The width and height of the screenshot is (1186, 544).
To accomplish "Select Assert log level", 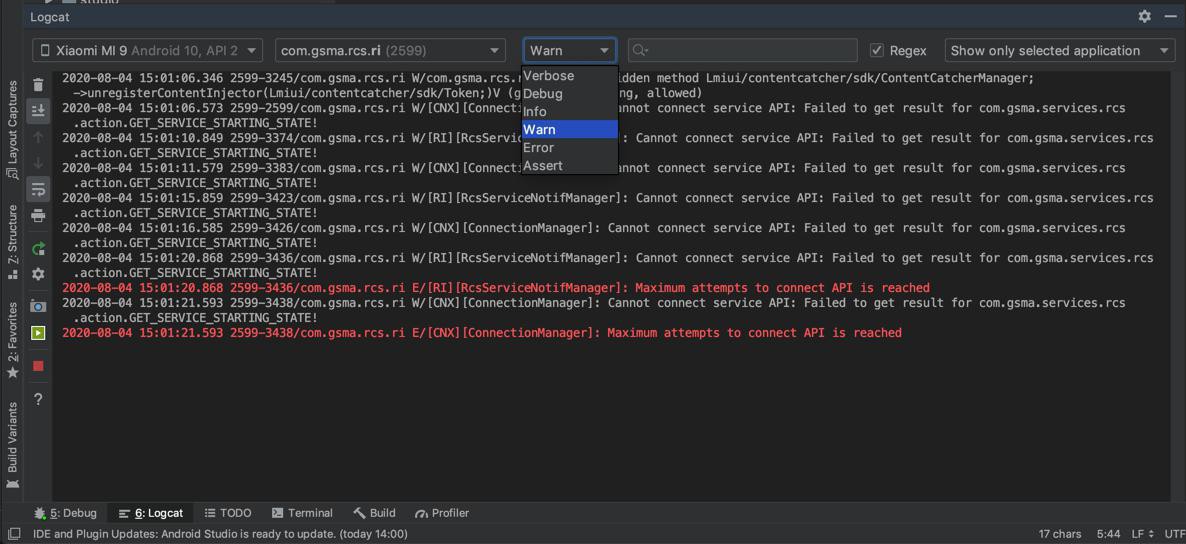I will 570,166.
